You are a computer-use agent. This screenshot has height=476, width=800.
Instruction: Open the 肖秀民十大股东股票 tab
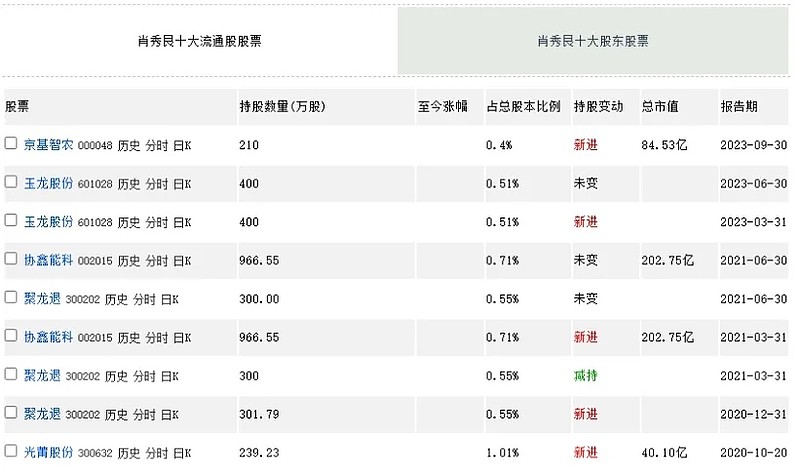point(593,42)
